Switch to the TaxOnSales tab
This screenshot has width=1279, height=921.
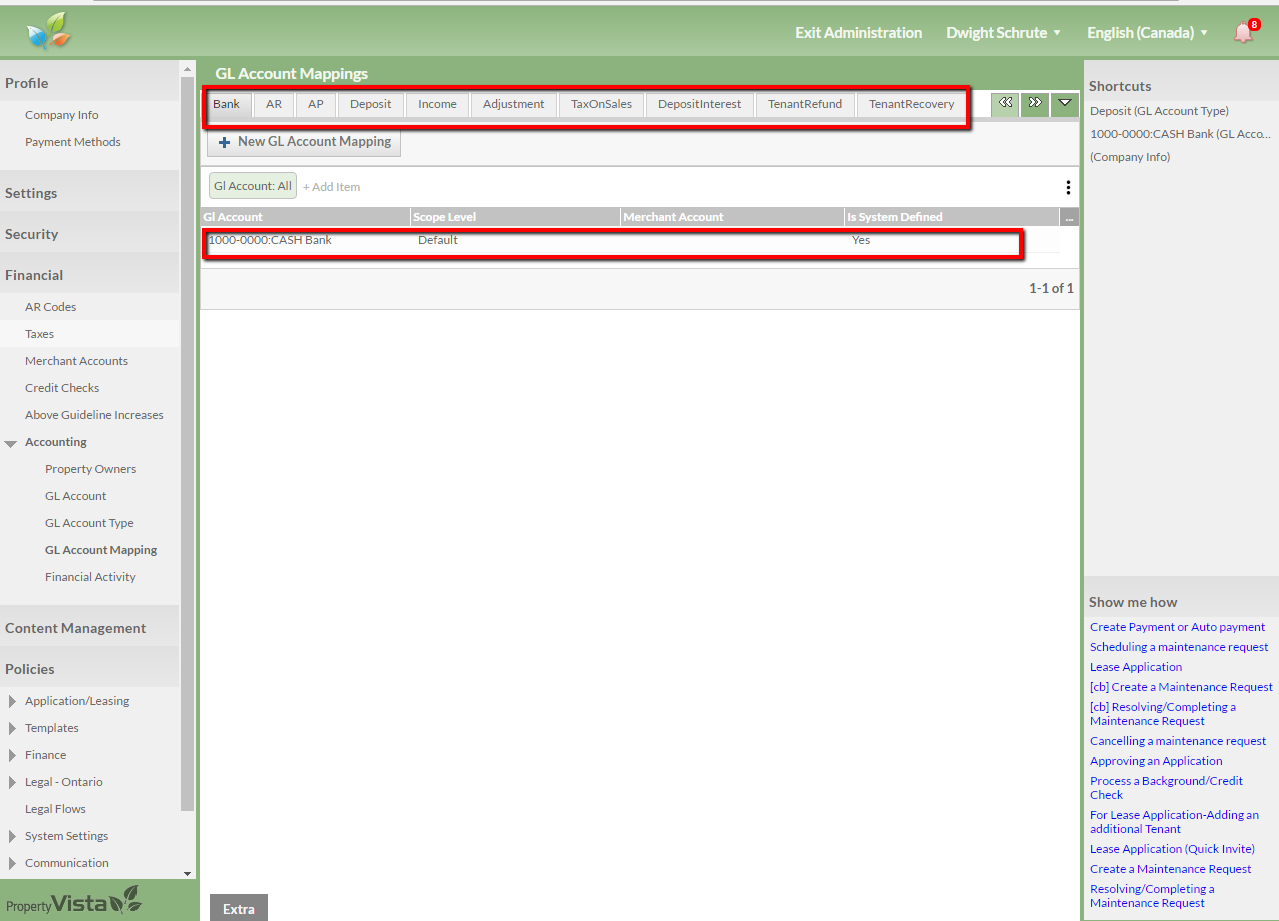(x=601, y=104)
